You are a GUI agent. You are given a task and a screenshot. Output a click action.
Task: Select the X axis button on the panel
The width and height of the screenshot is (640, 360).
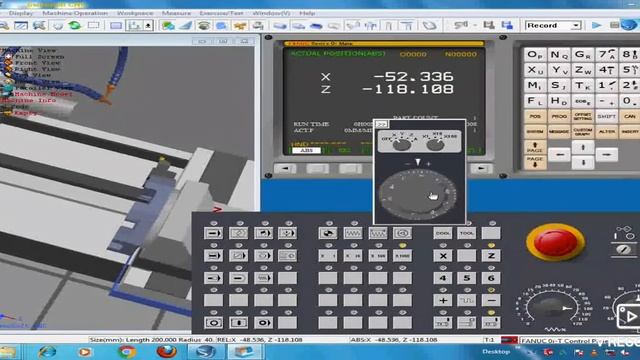coord(442,256)
